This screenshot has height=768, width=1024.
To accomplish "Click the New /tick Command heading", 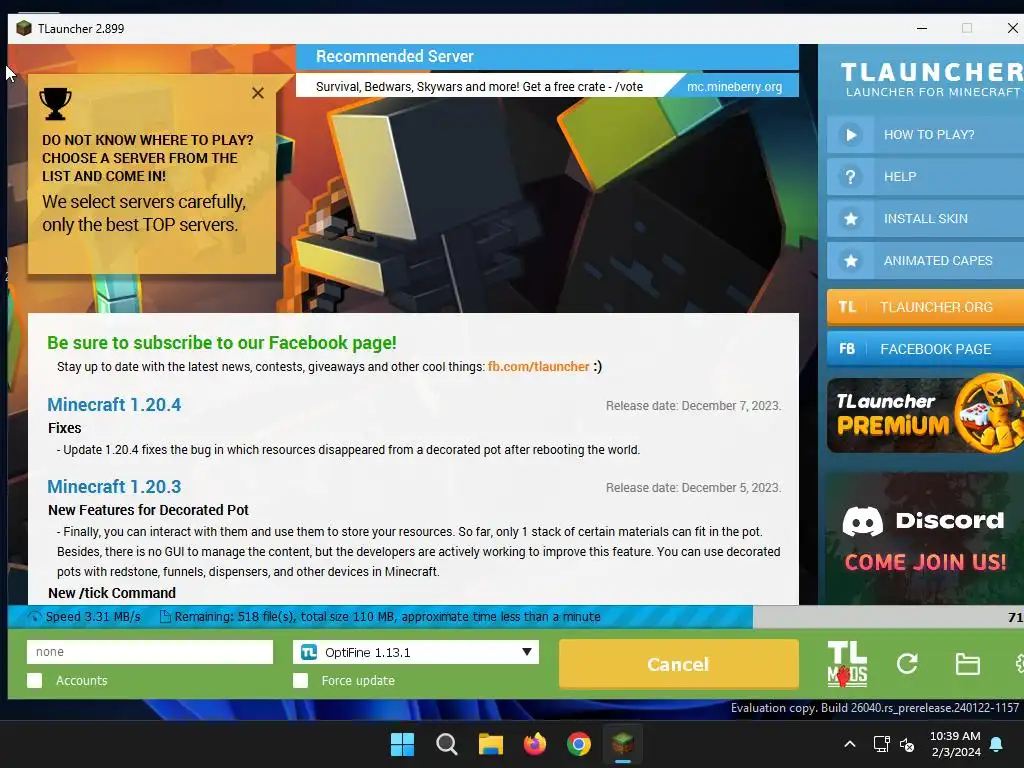I will click(x=112, y=593).
